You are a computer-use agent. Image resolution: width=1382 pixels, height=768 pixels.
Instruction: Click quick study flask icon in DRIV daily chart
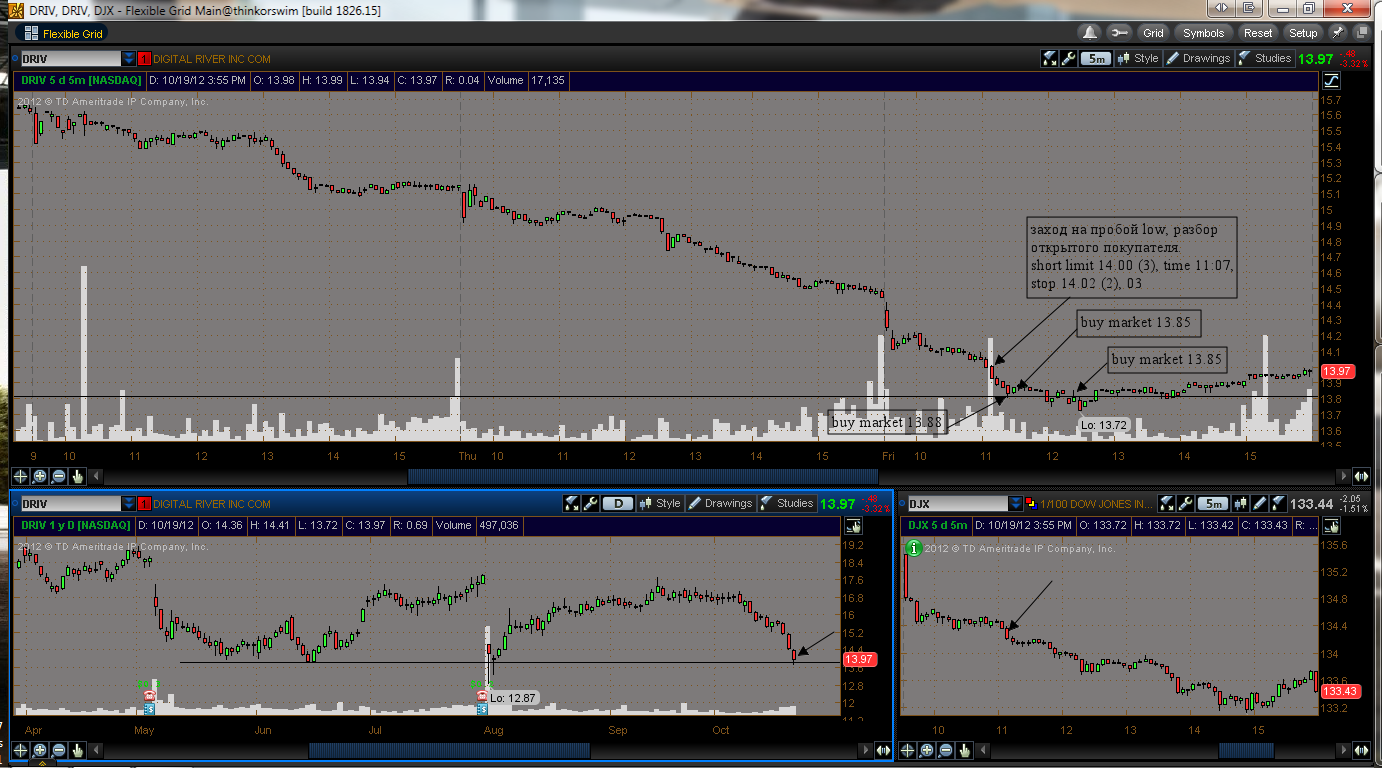[572, 503]
